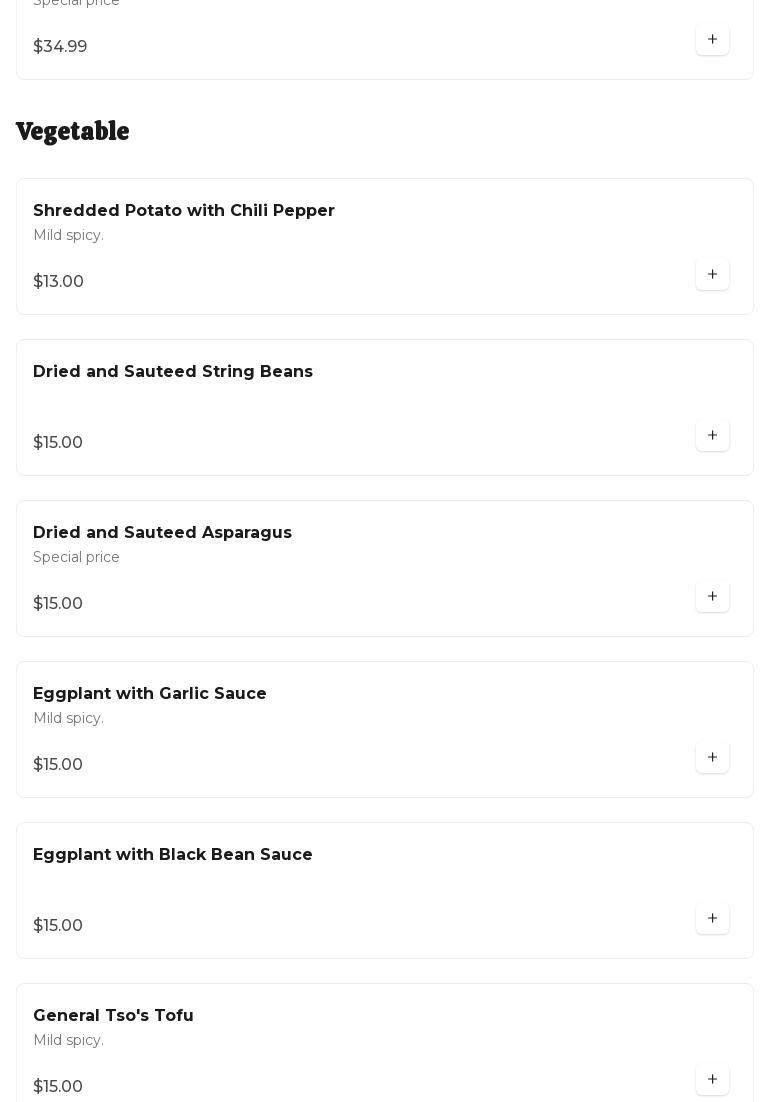The height and width of the screenshot is (1102, 770).
Task: Add Eggplant with Garlic Sauce to order
Action: click(712, 757)
